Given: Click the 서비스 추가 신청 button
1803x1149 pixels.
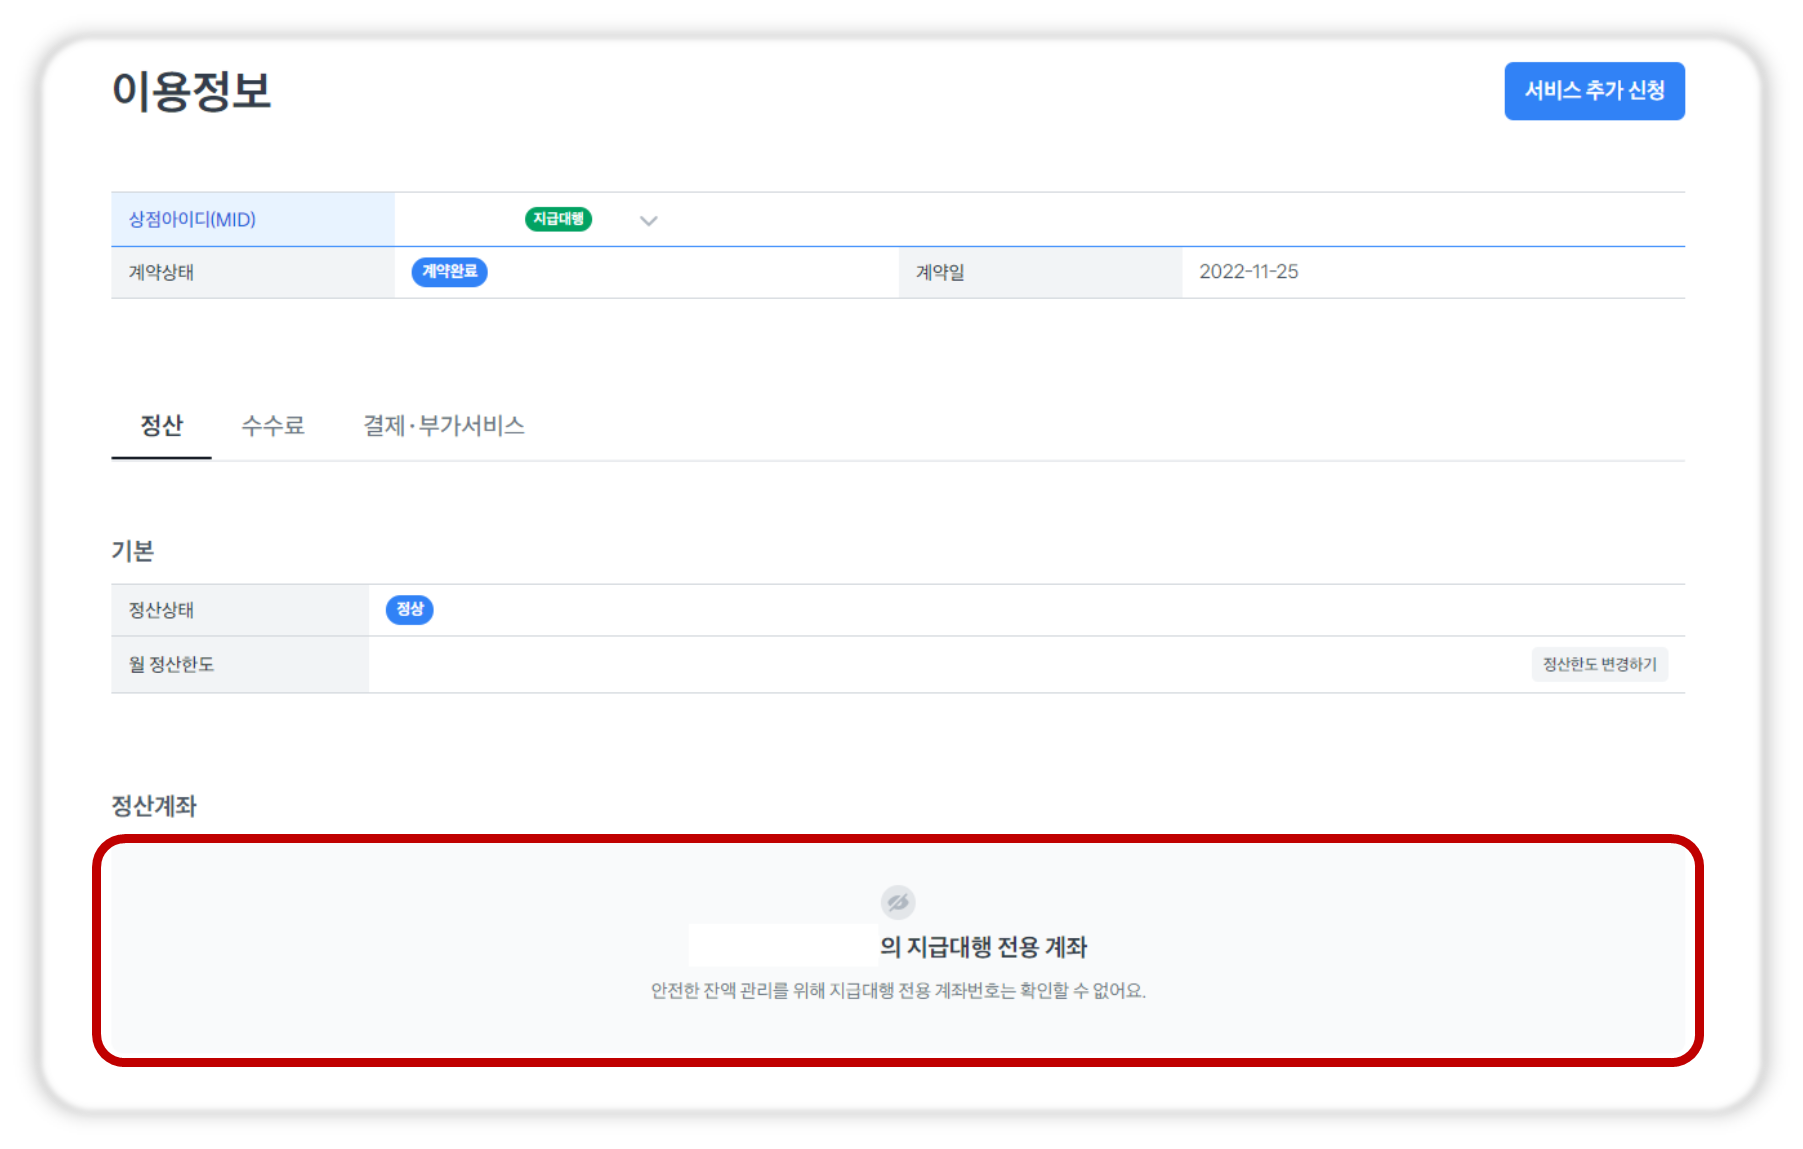Looking at the screenshot, I should click(1593, 91).
